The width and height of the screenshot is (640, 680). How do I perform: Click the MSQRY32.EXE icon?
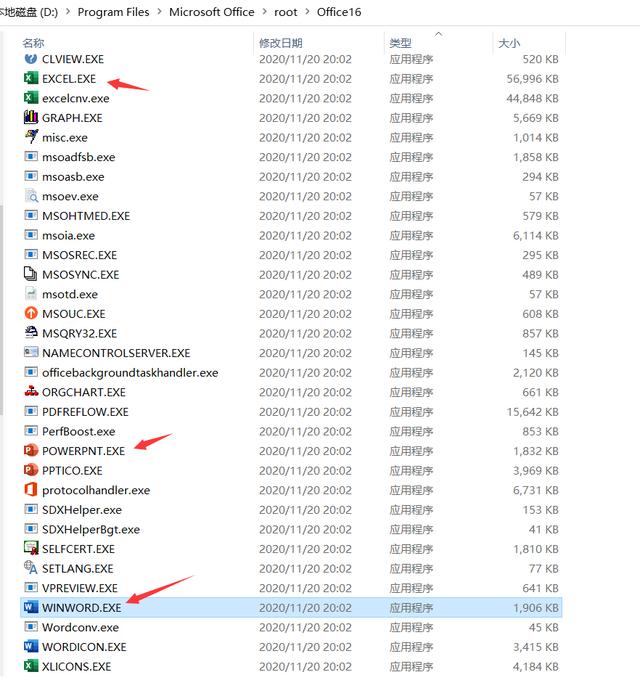click(x=31, y=333)
